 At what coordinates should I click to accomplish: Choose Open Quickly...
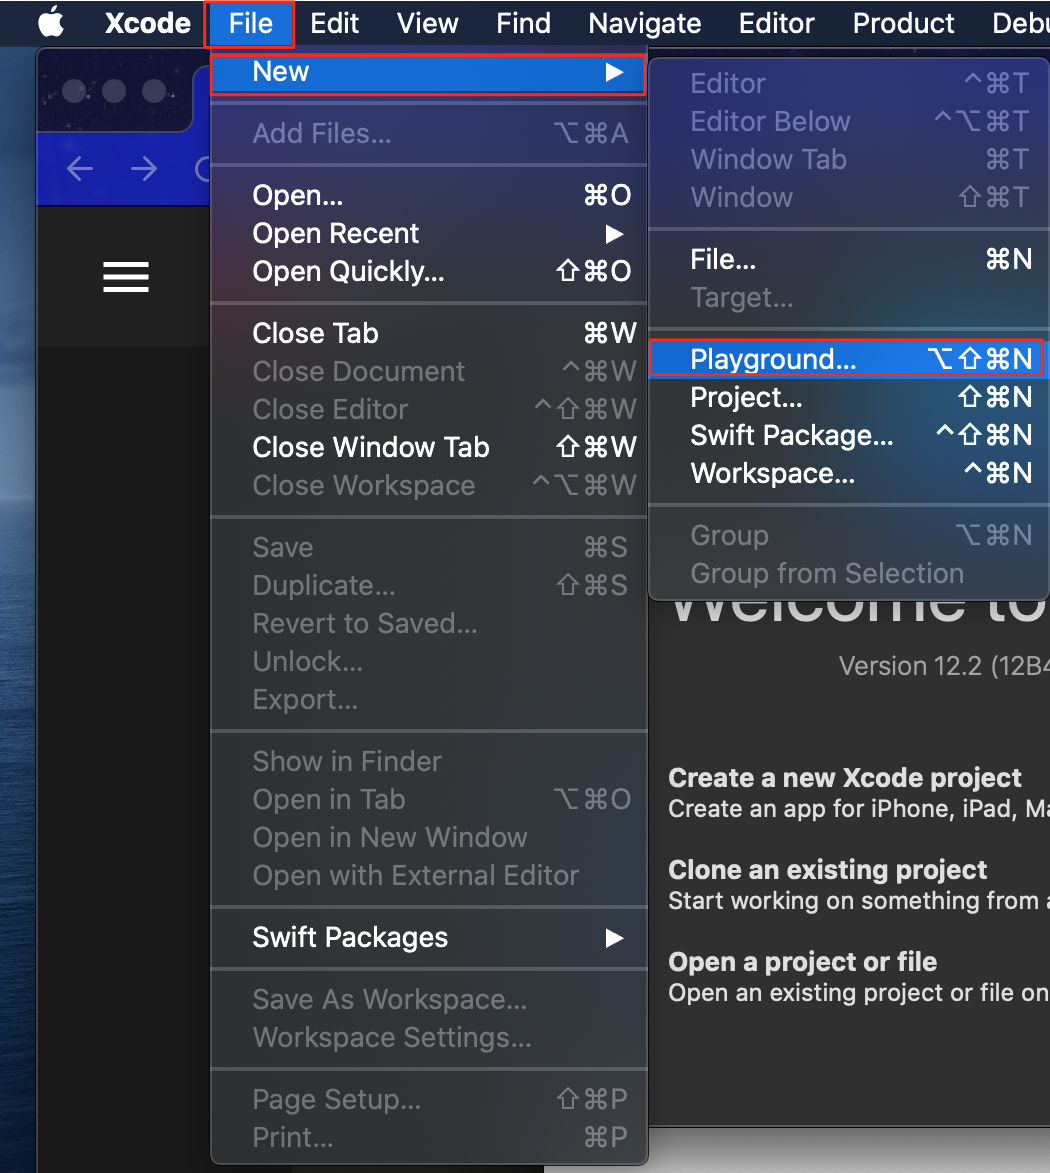point(429,272)
